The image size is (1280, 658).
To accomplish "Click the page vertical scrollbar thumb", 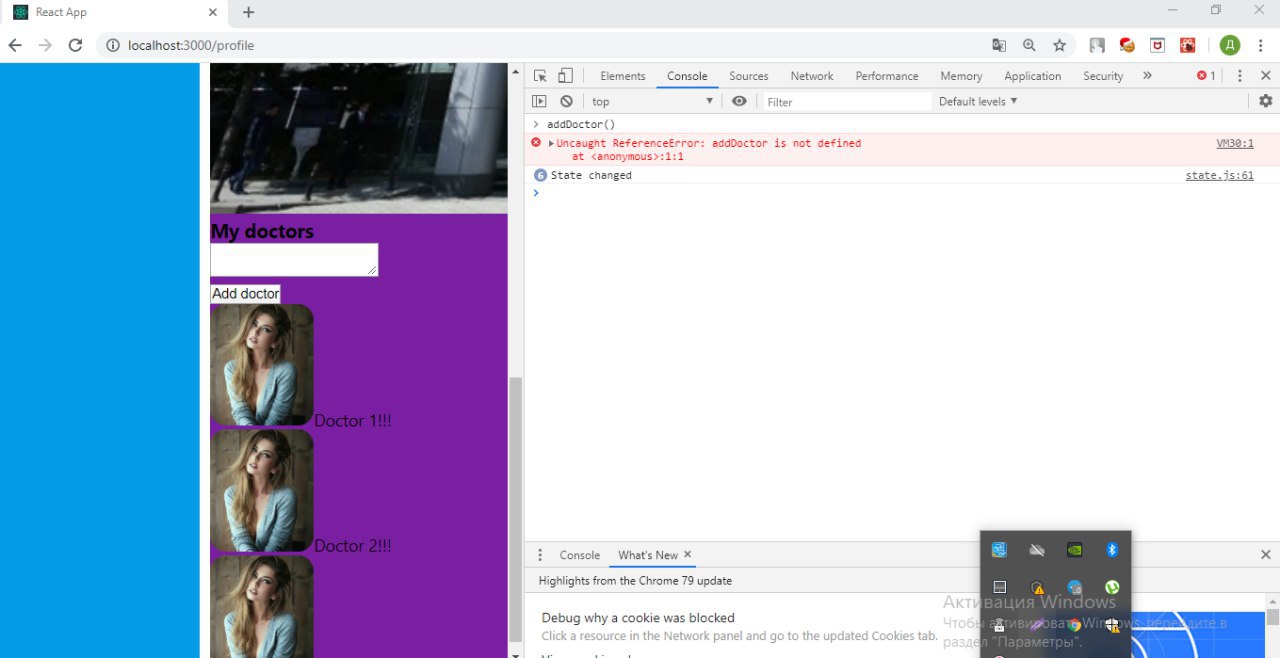I will tap(516, 509).
